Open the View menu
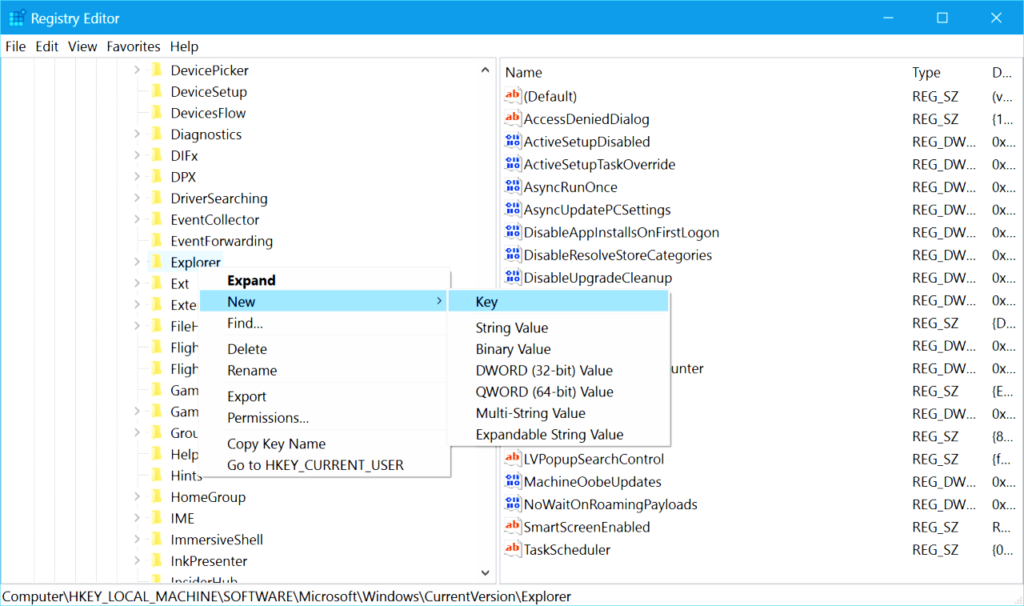Screen dimensions: 1024x606 click(82, 46)
